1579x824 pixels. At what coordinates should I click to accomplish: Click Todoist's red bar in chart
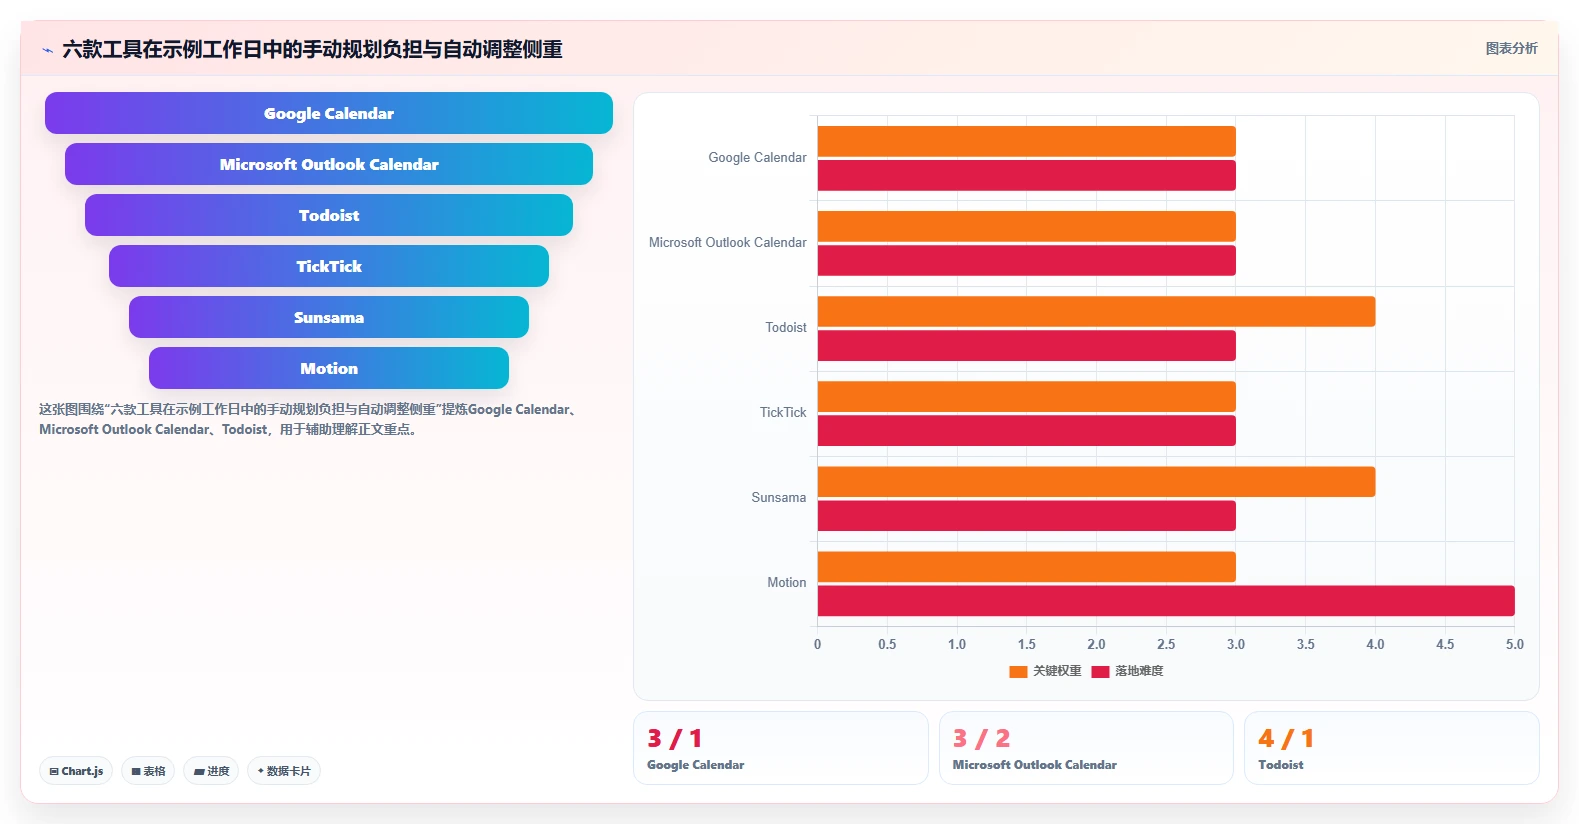click(x=1027, y=345)
